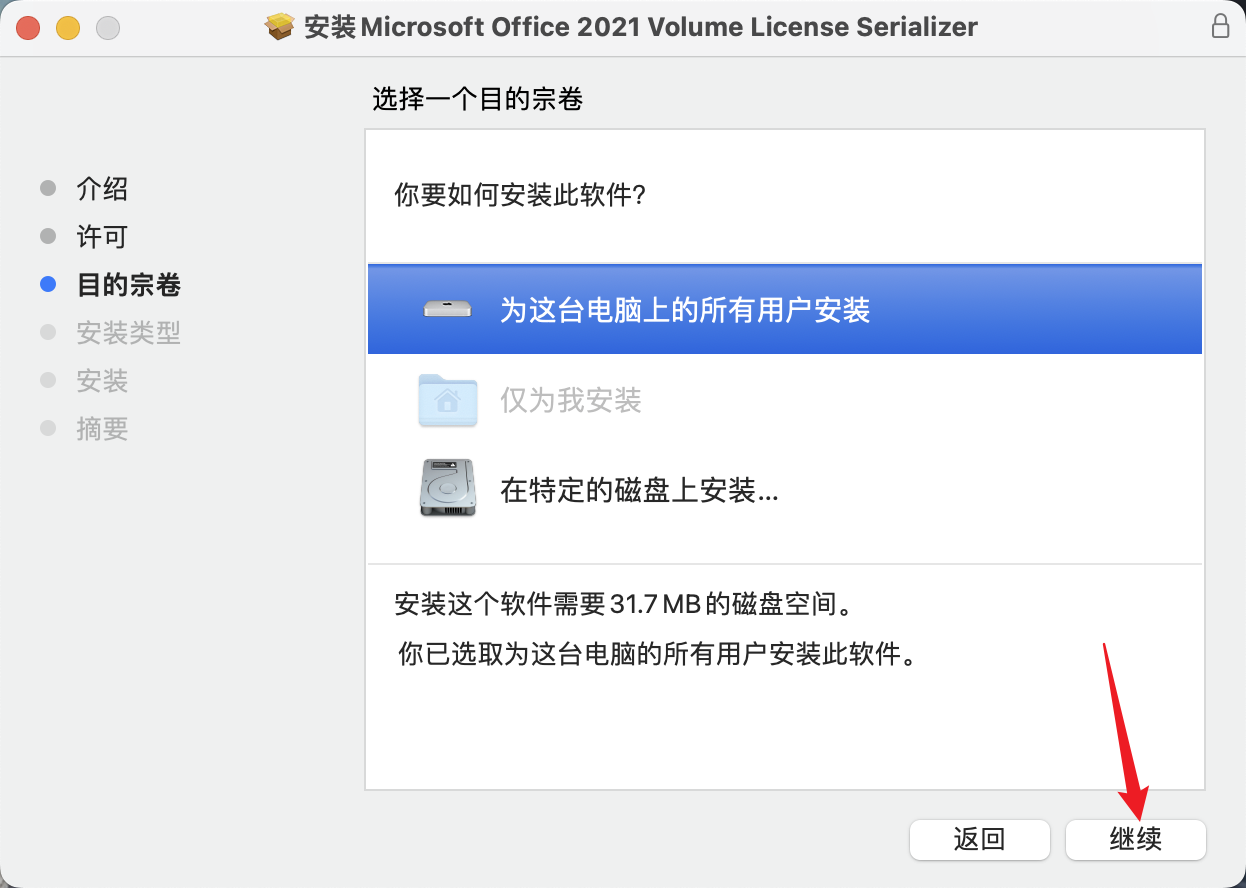
Task: Select the 安装 step in sidebar
Action: coord(102,381)
